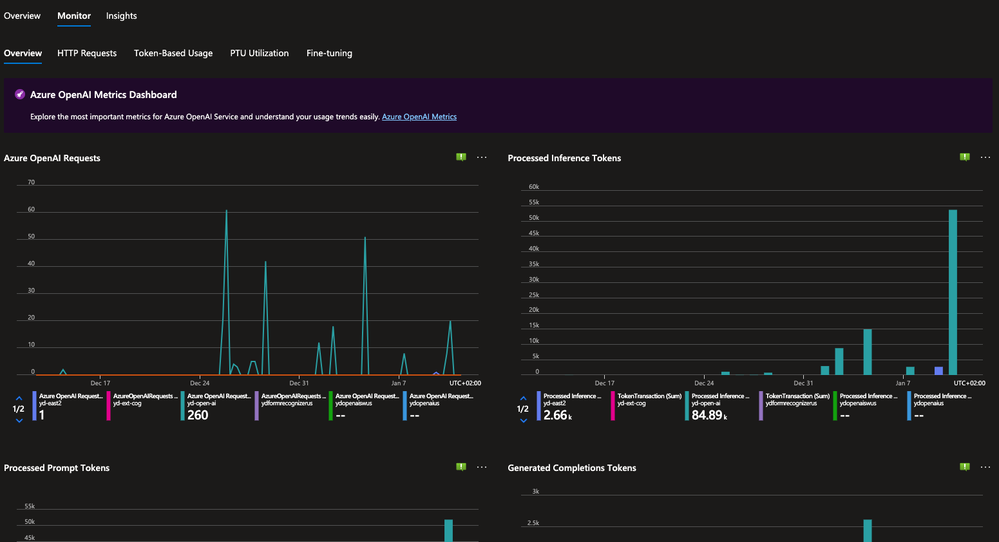Screen dimensions: 999x542
Task: Select the Monitor tab
Action: [x=74, y=16]
